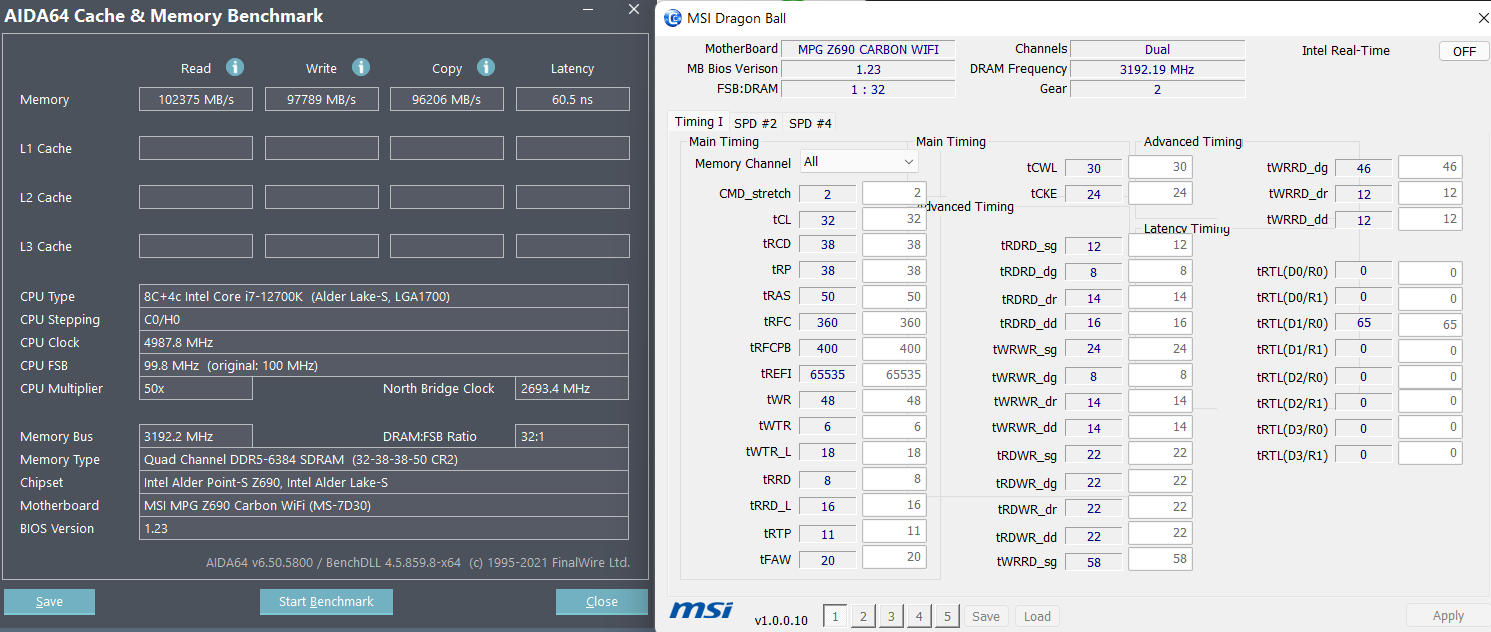Switch to the SPD #2 tab
Viewport: 1491px width, 632px height.
(755, 123)
